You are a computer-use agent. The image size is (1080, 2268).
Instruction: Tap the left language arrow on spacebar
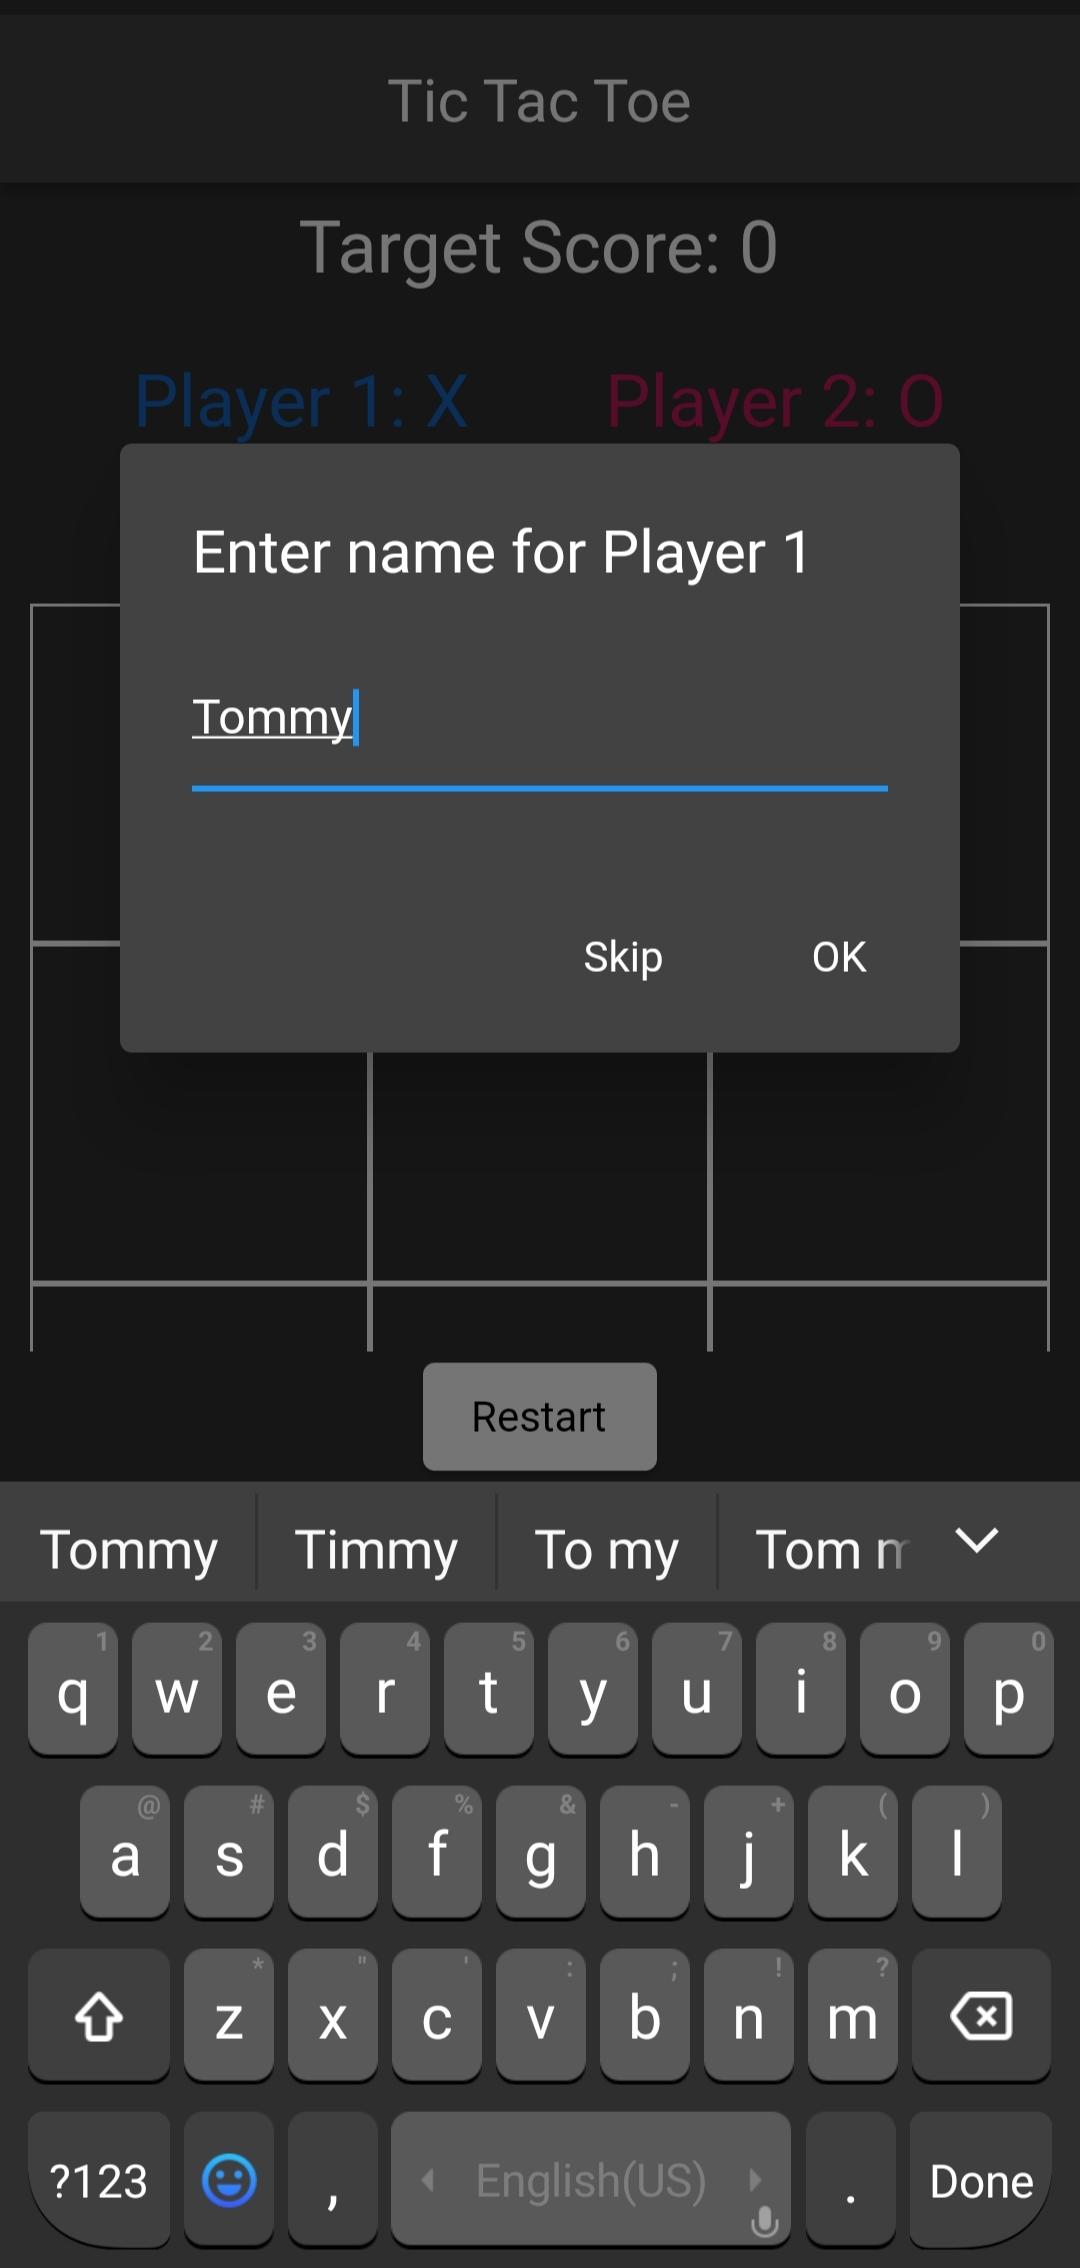428,2180
